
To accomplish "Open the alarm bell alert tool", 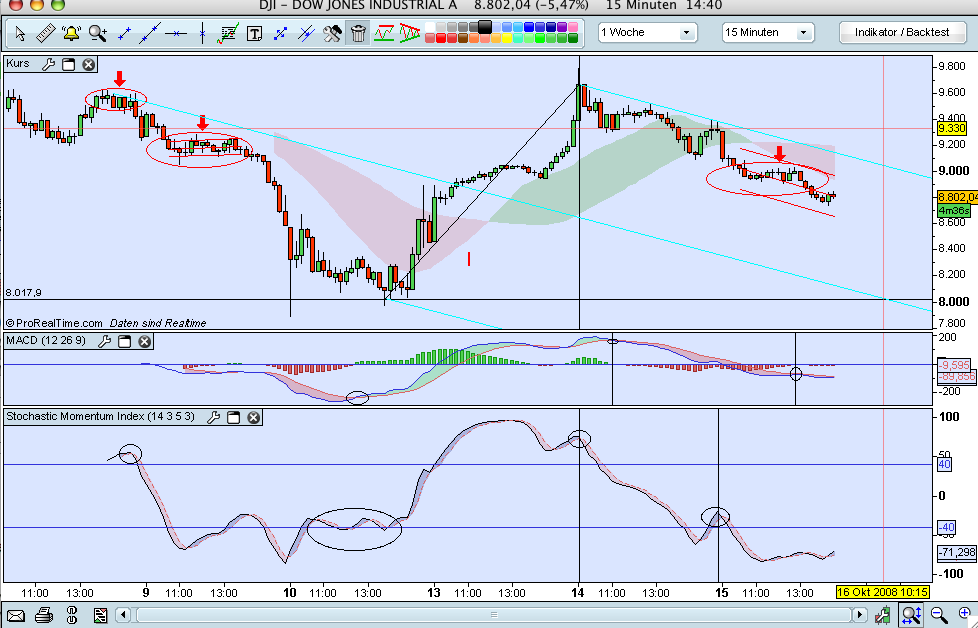I will 71,33.
